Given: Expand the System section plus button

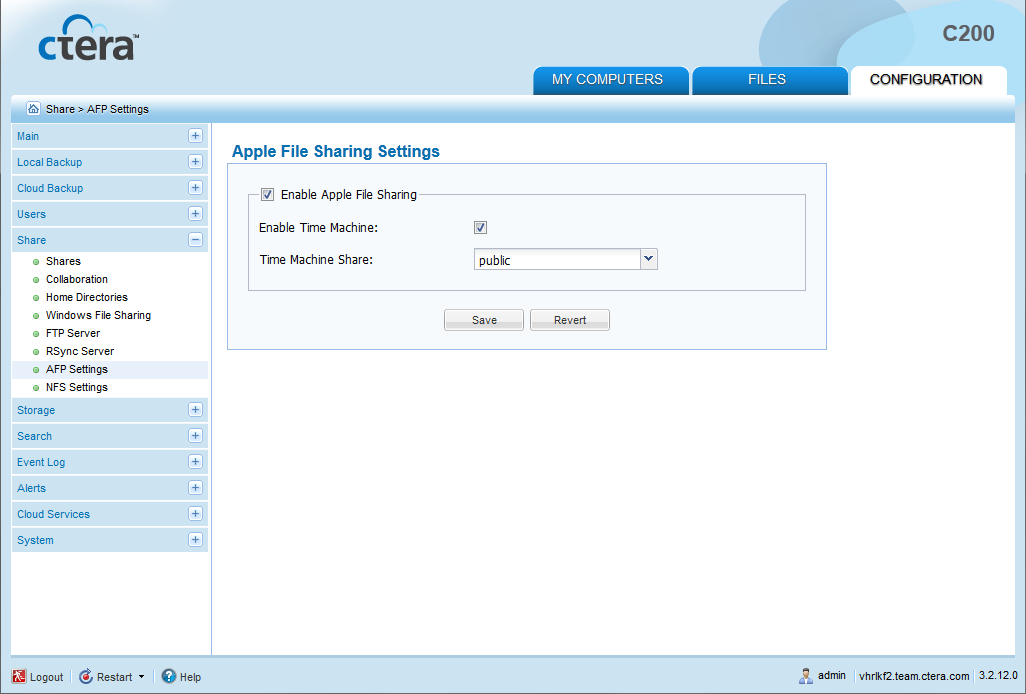Looking at the screenshot, I should point(195,540).
